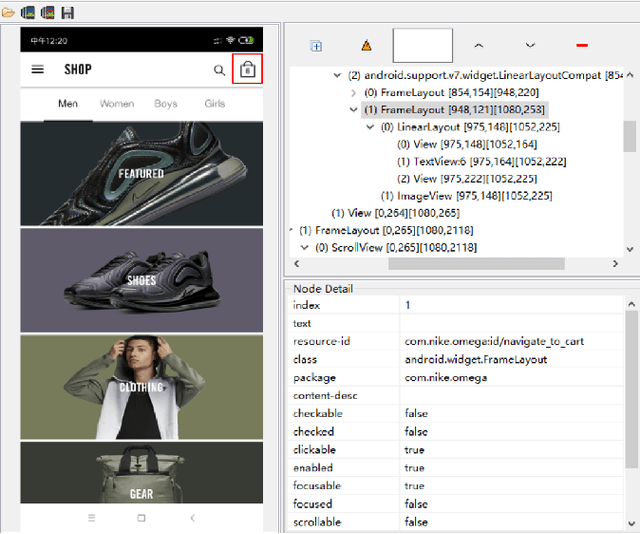Click the expand all tree plus icon
This screenshot has height=534, width=640.
316,46
